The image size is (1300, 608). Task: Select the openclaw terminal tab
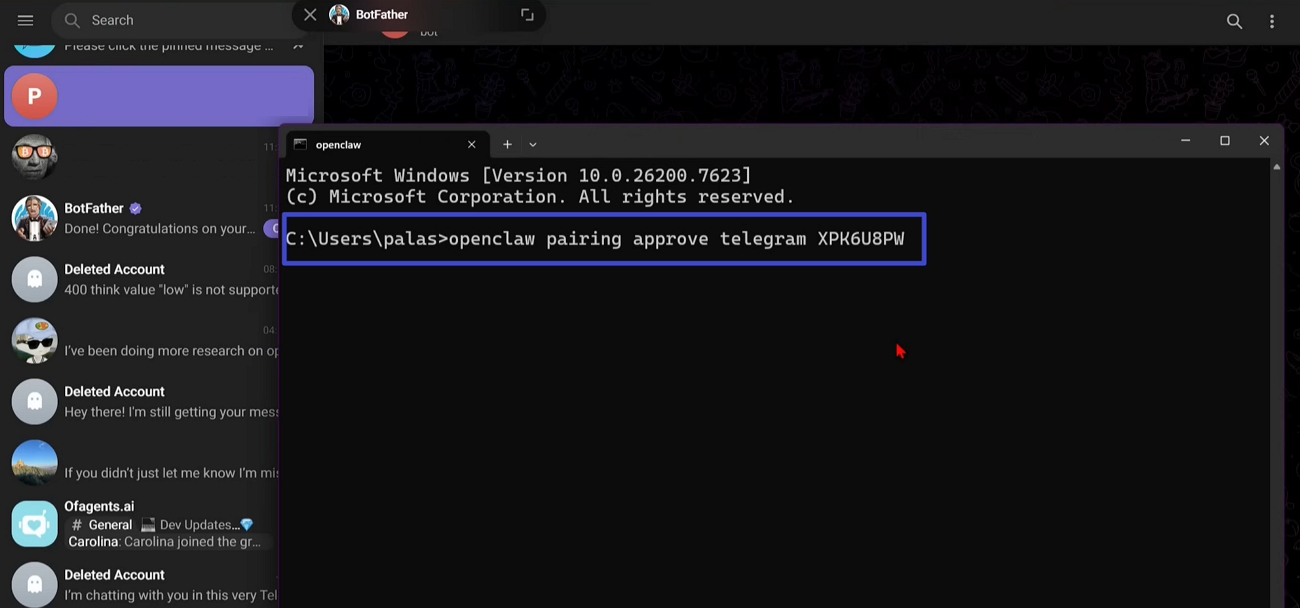[x=388, y=144]
